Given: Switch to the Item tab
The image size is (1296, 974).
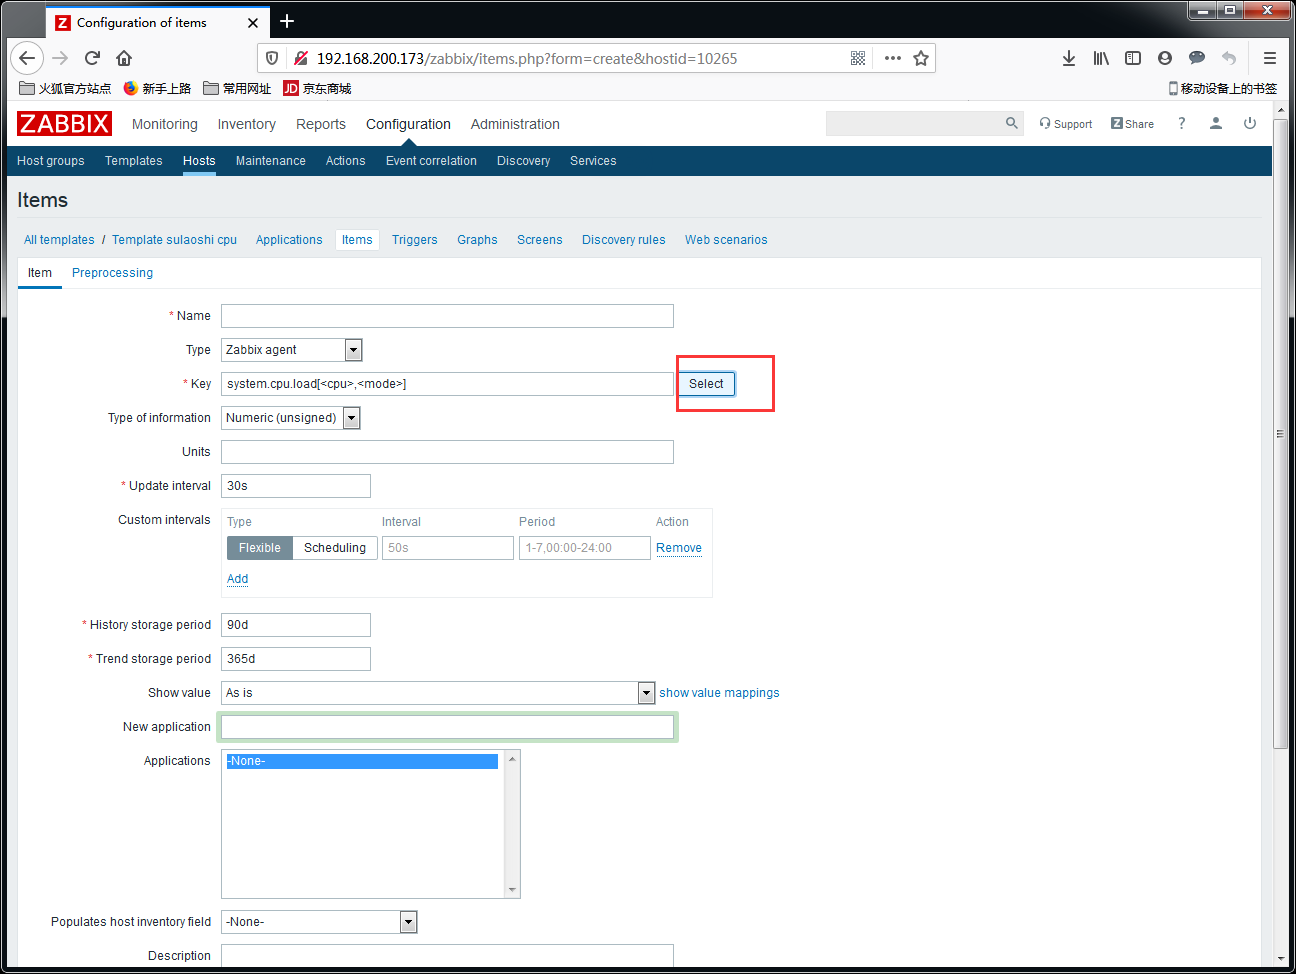Looking at the screenshot, I should pyautogui.click(x=40, y=273).
